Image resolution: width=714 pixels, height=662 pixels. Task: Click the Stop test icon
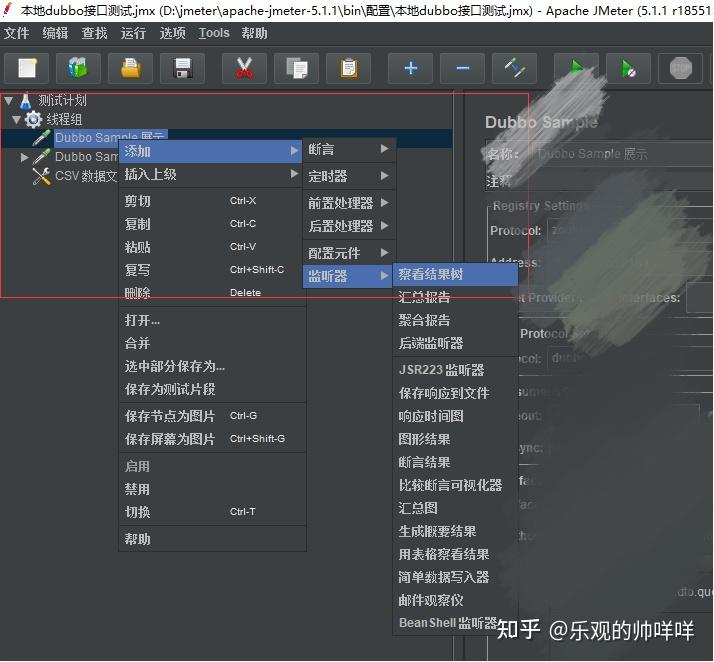681,68
